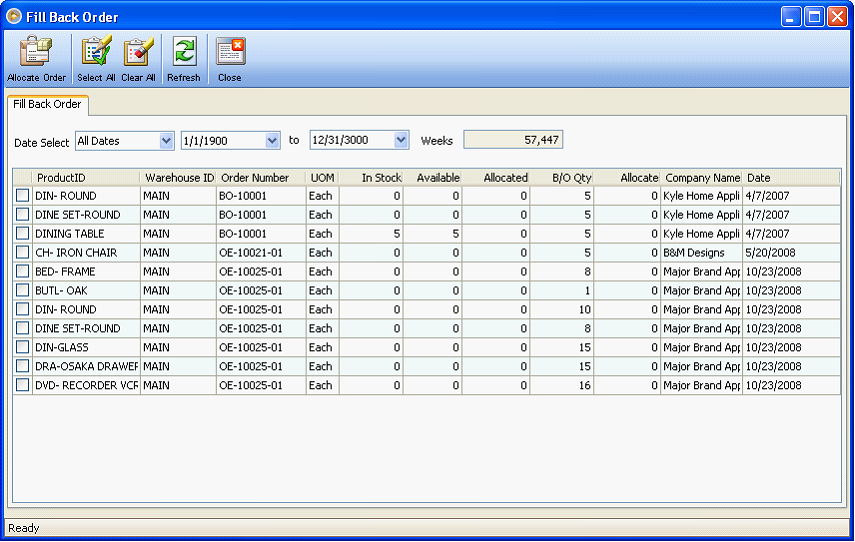Select the CH- IRON CHAIR product cell
855x542 pixels.
point(86,252)
